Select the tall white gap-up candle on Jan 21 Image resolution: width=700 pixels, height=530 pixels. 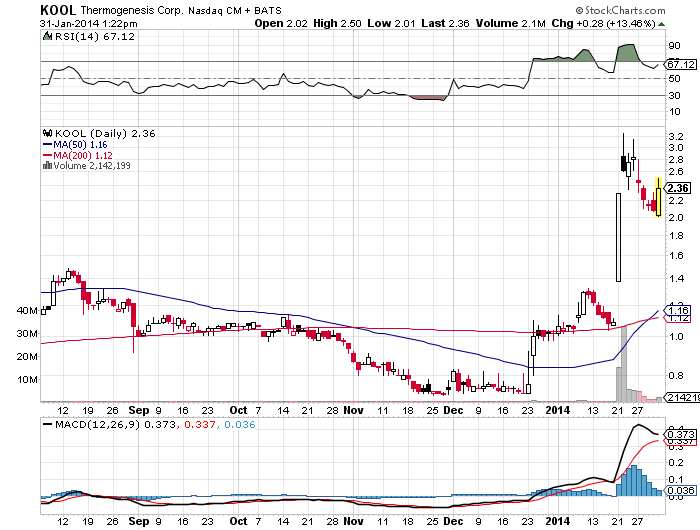pos(618,238)
